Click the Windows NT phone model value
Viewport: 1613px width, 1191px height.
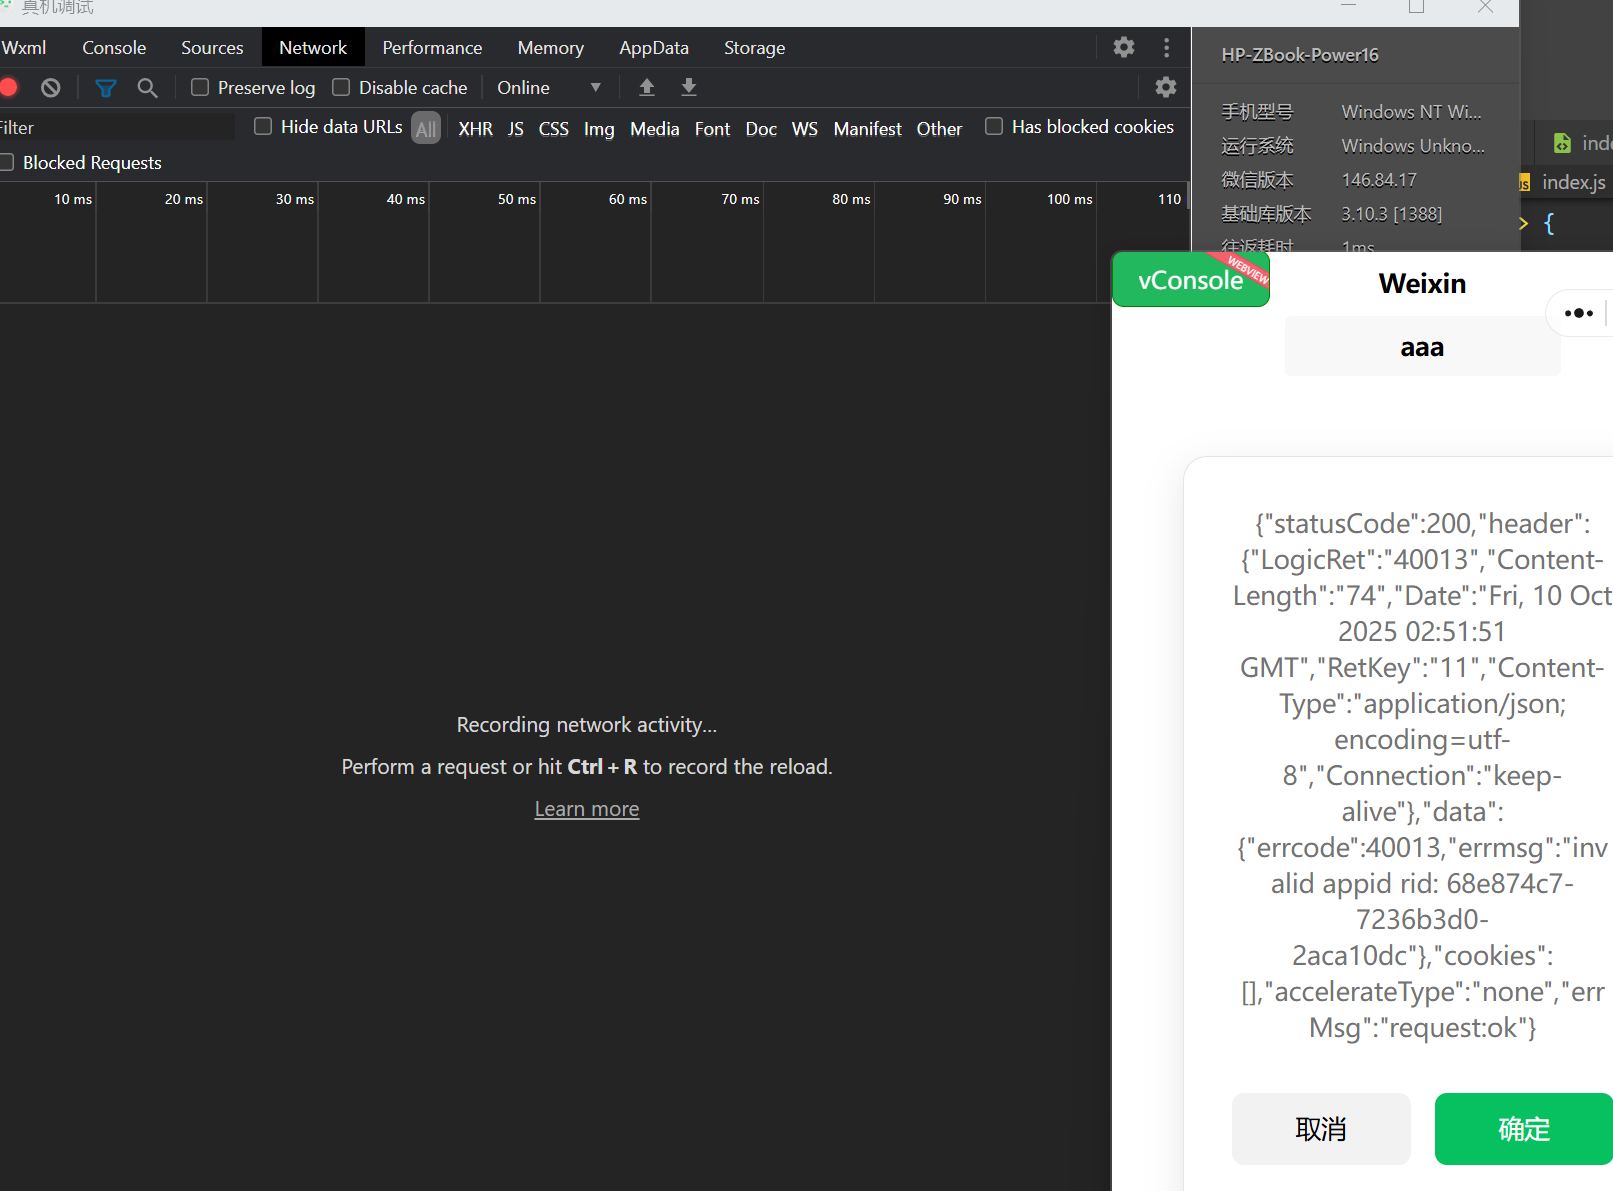pyautogui.click(x=1412, y=112)
